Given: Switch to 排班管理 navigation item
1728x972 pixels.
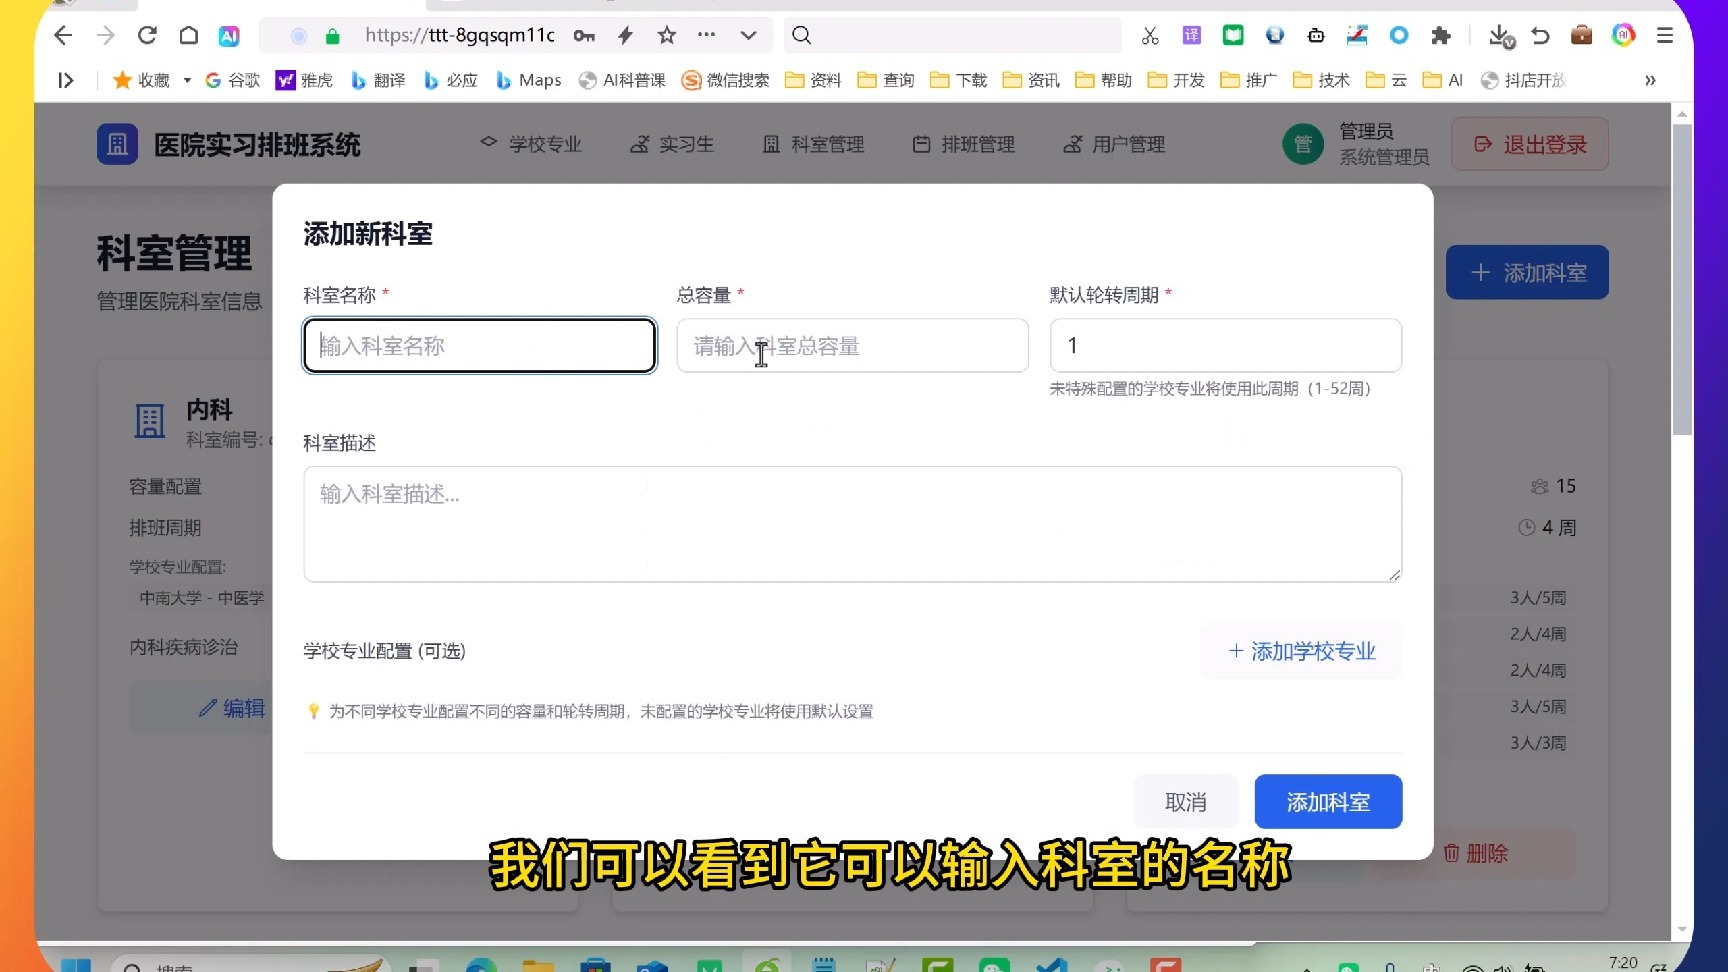Looking at the screenshot, I should (963, 144).
